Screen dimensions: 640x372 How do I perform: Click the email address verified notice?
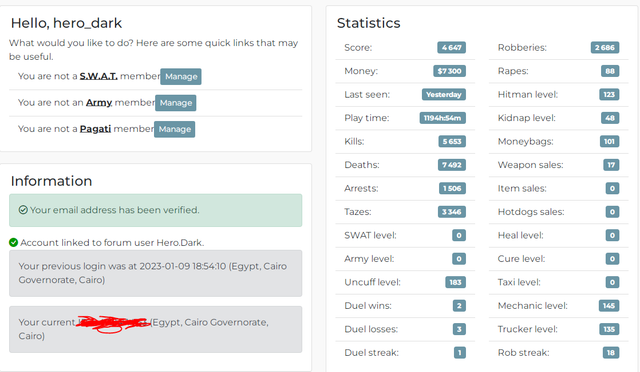tap(156, 210)
